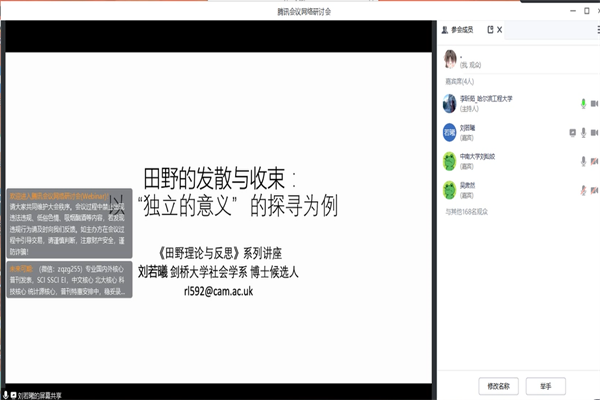Click the camera icon of 刘若曦
The width and height of the screenshot is (600, 400).
click(595, 132)
